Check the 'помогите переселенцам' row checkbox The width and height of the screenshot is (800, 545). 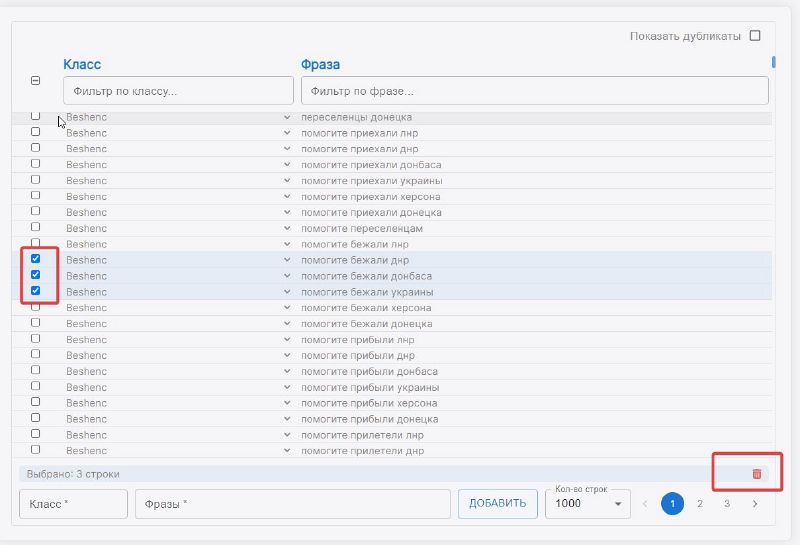click(36, 227)
